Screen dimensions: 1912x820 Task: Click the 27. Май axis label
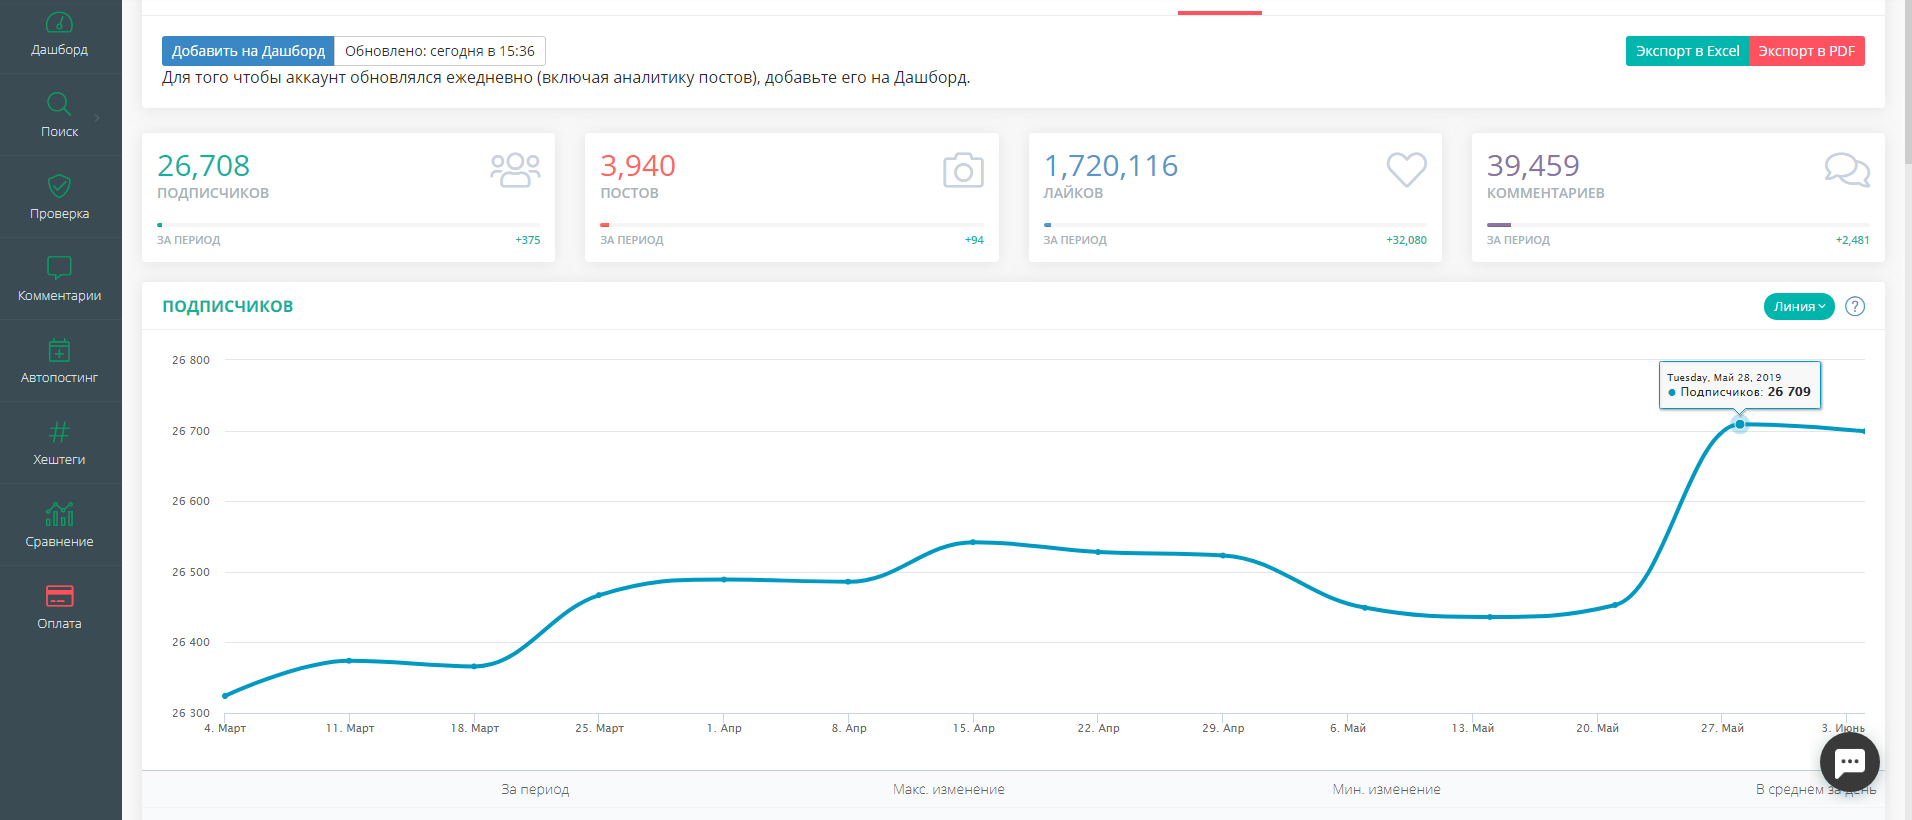(x=1722, y=728)
